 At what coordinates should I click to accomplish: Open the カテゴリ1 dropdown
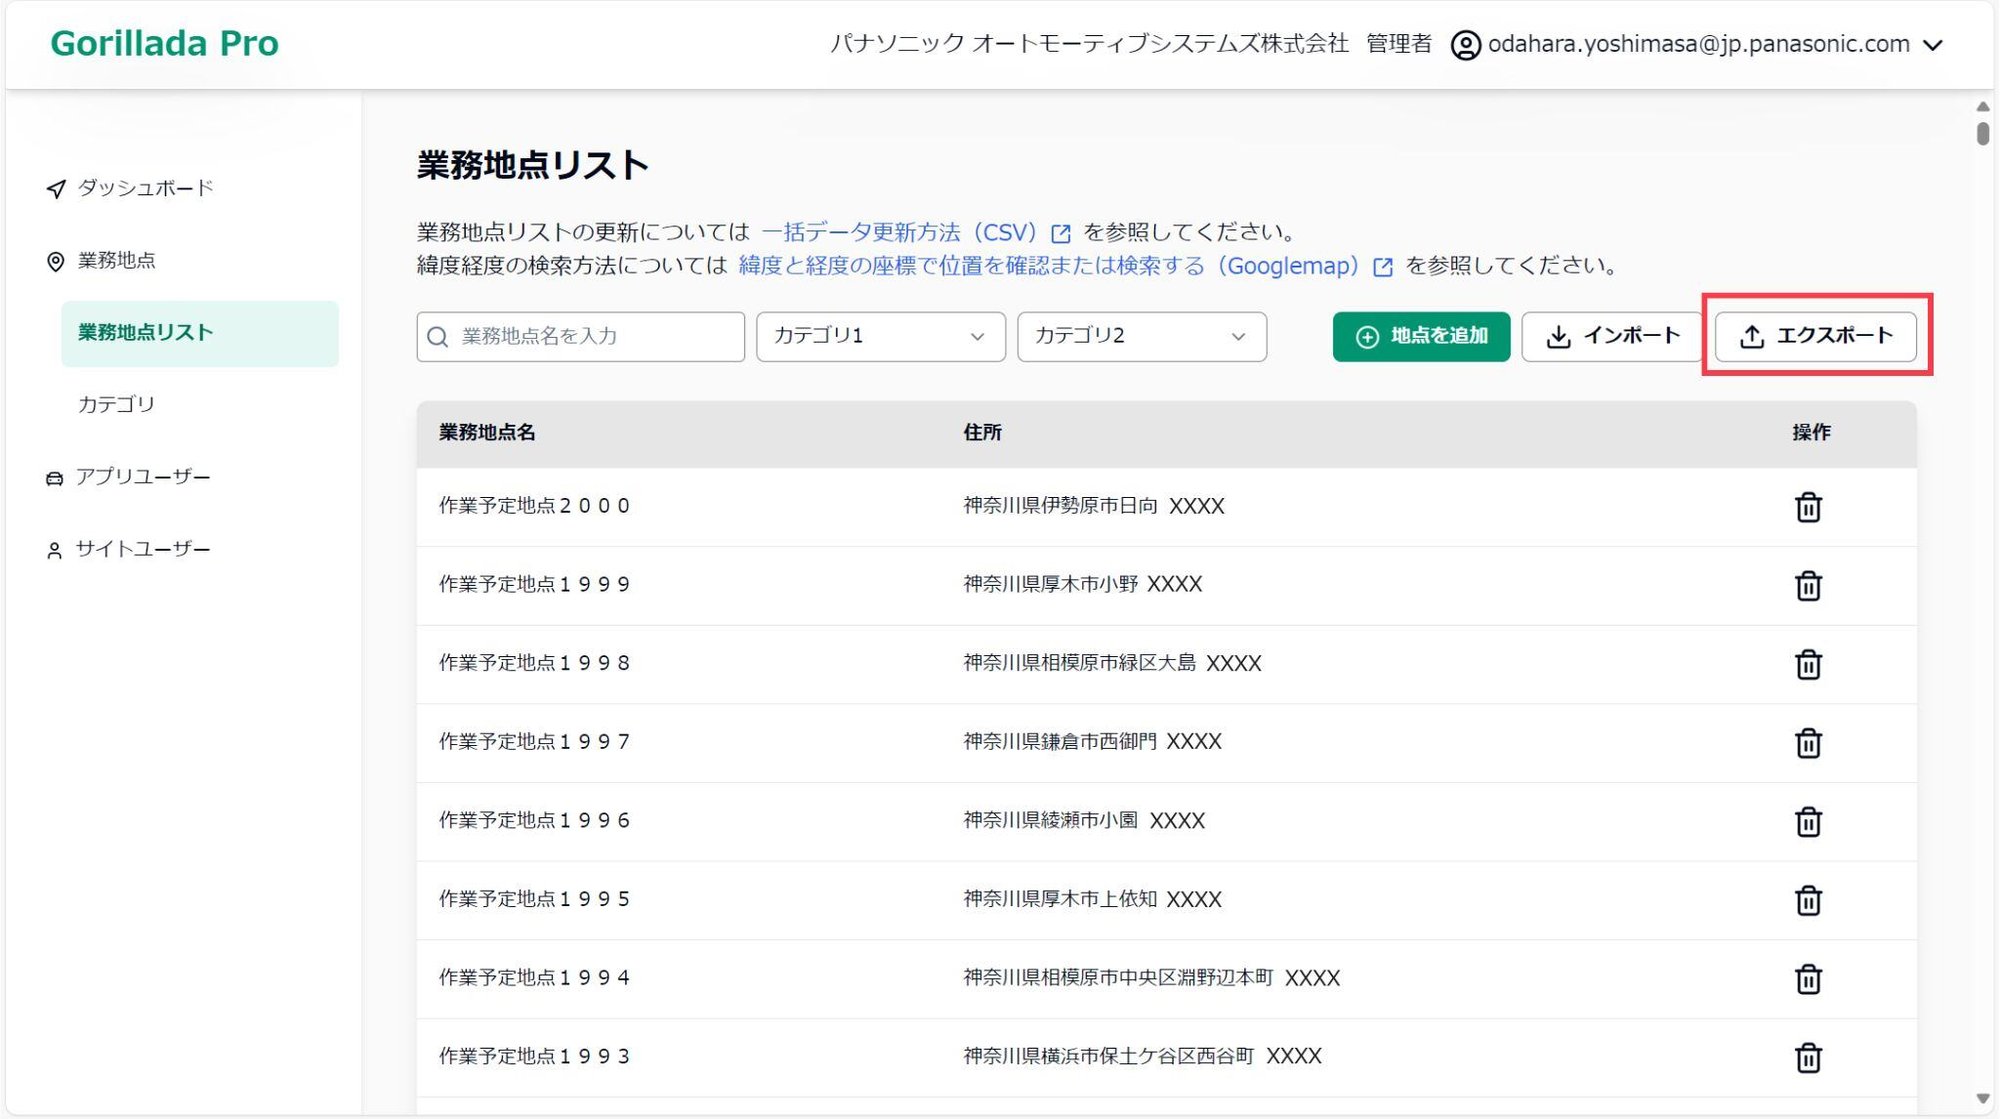tap(880, 336)
